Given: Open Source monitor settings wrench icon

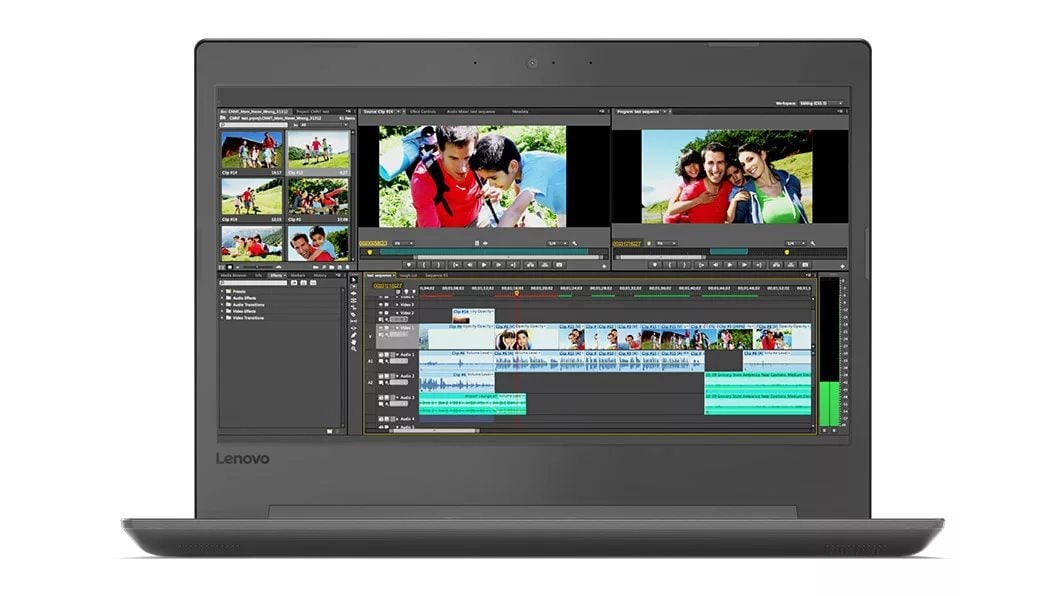Looking at the screenshot, I should (576, 243).
